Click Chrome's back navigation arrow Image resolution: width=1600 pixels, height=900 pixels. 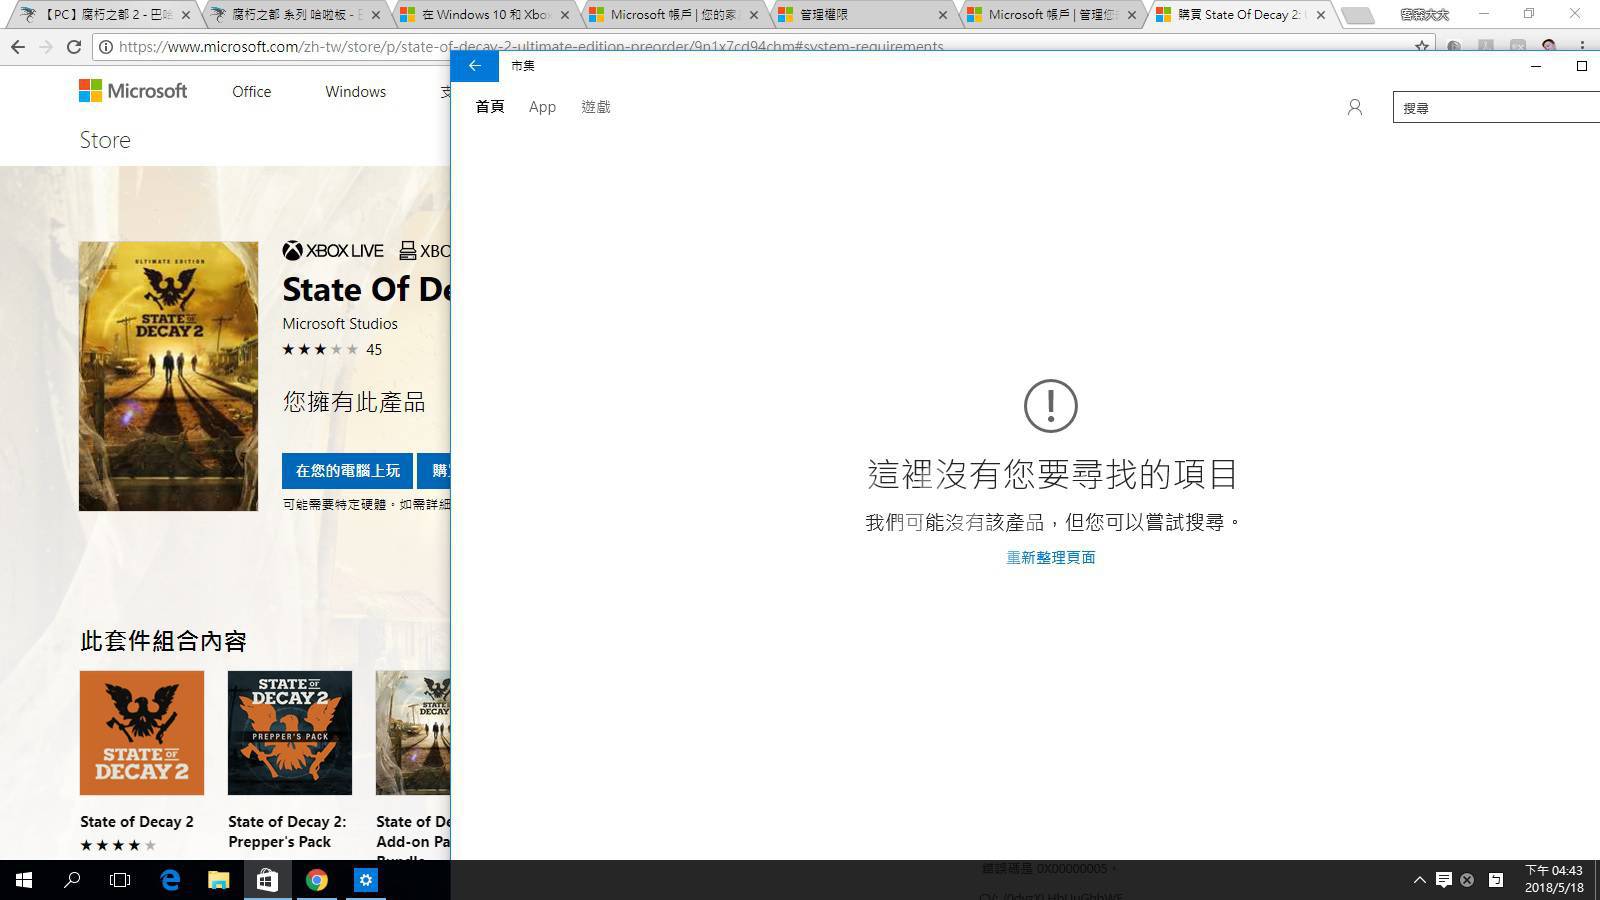point(18,47)
